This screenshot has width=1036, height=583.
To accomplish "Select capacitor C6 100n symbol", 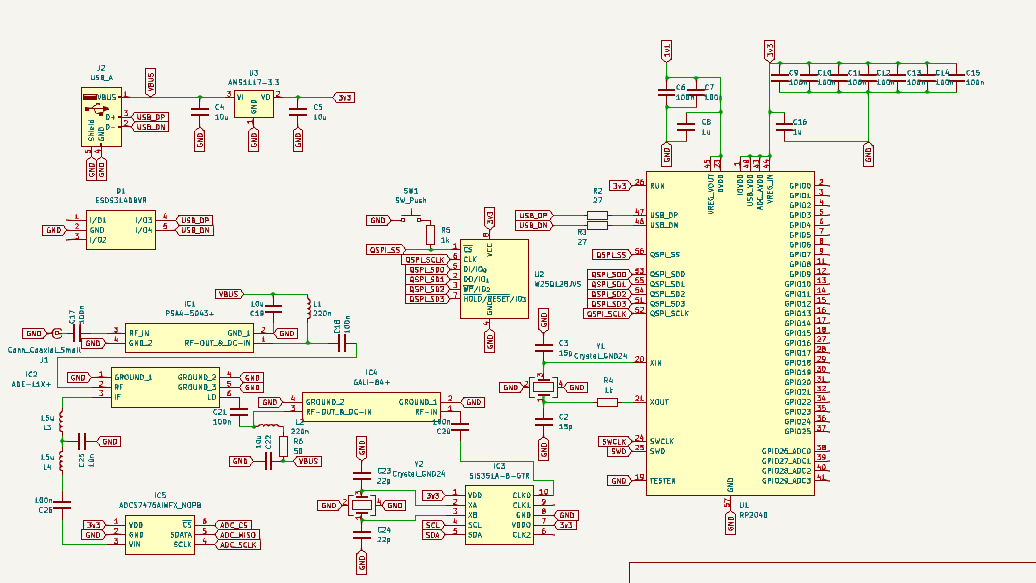I will coord(667,91).
